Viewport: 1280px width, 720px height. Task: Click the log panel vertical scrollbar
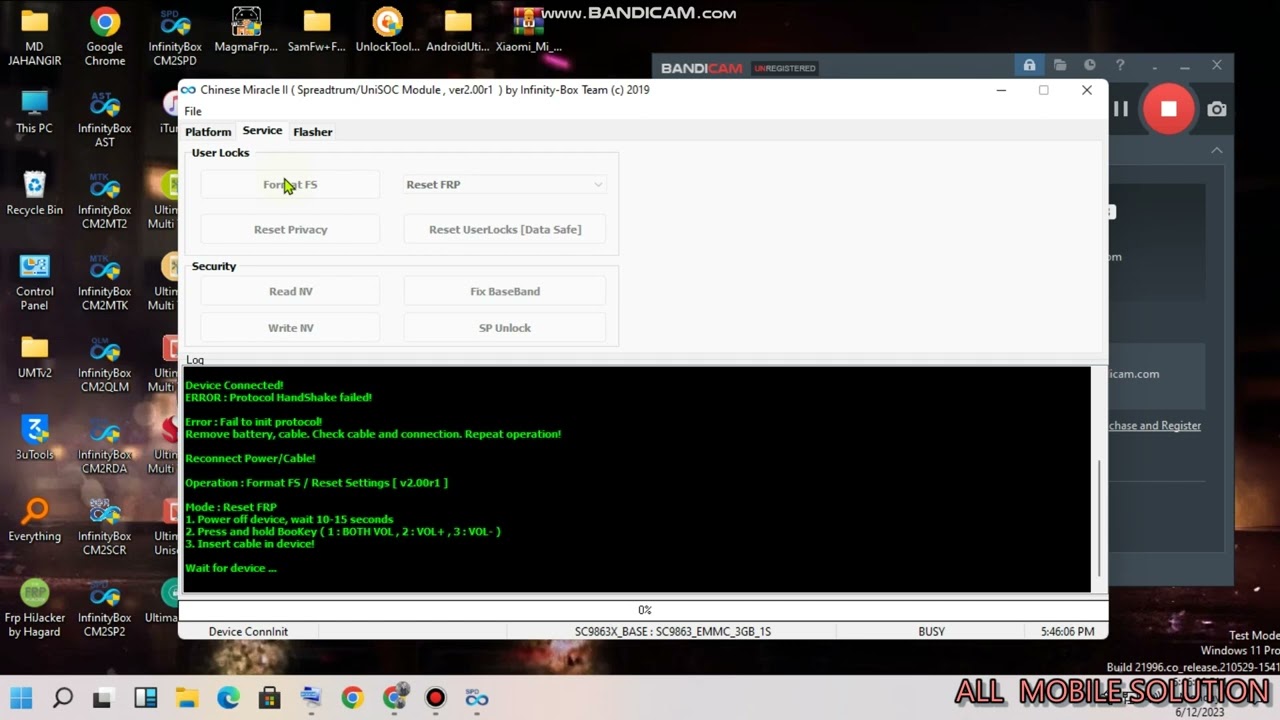[1099, 518]
